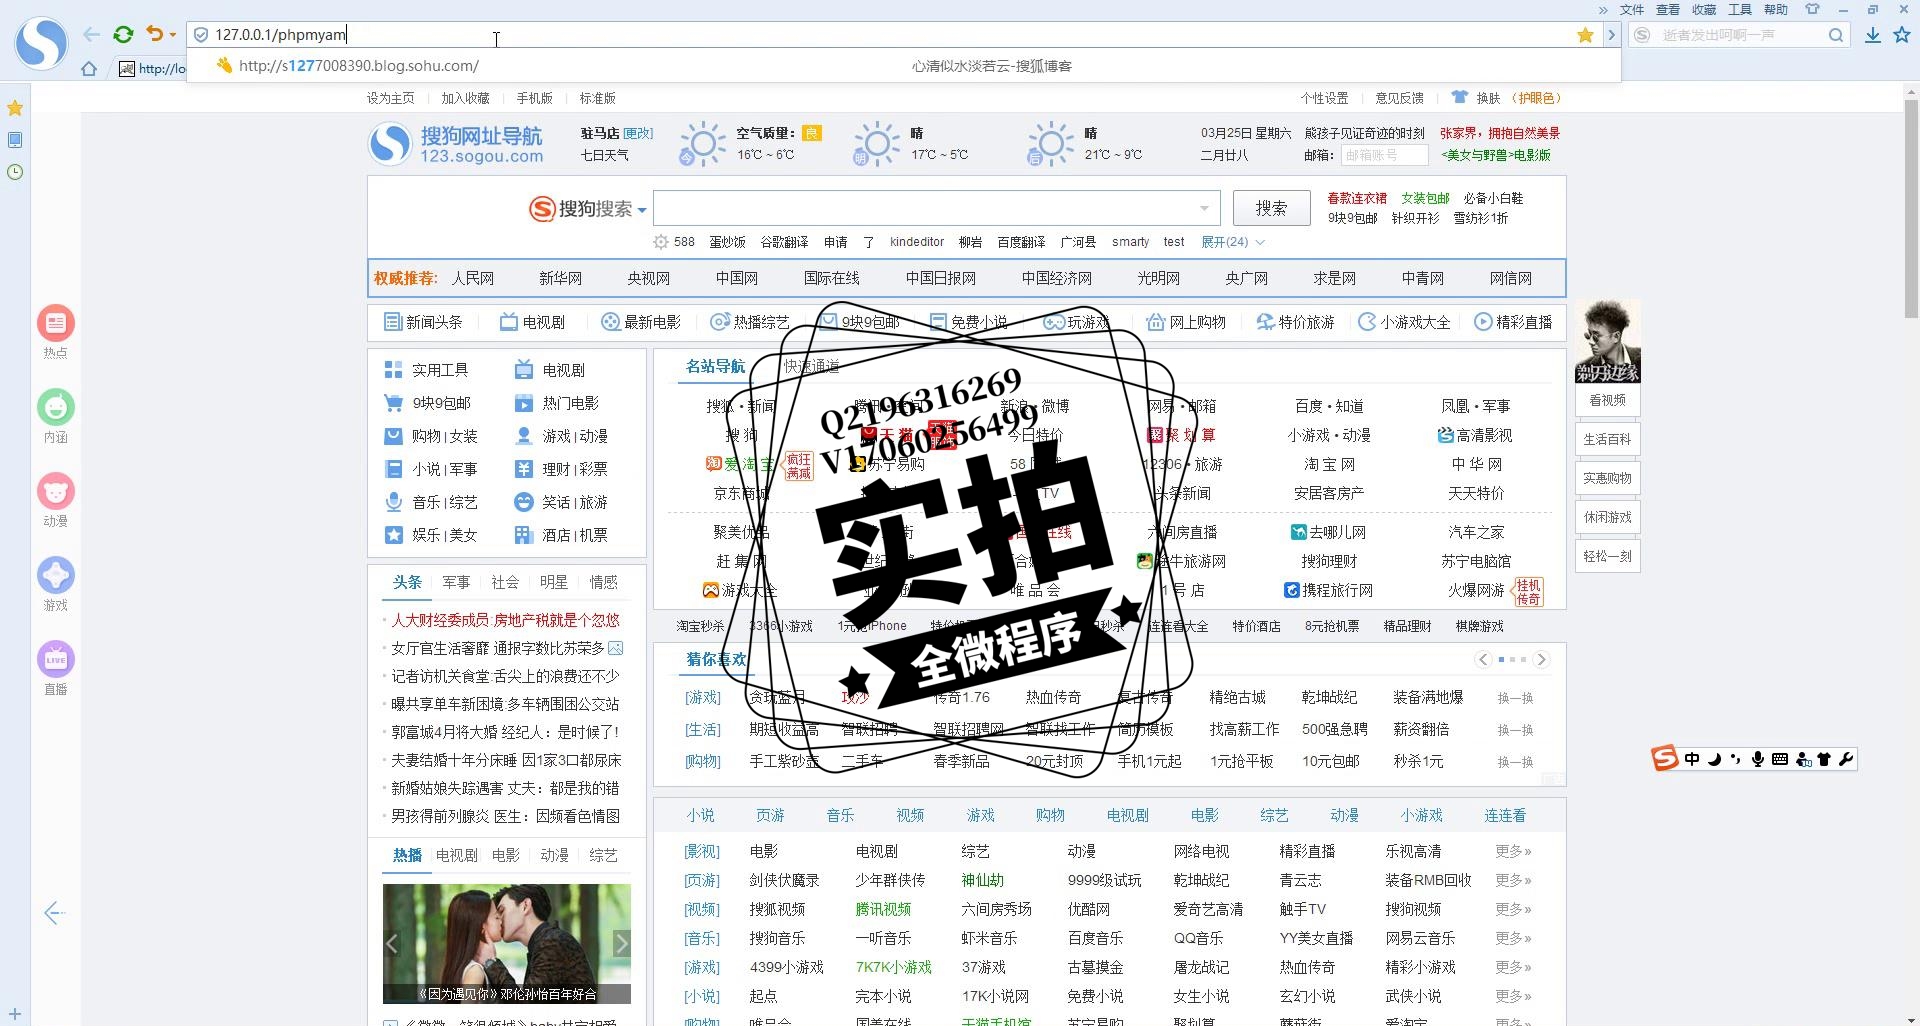Open the 查看 menu

pos(1668,9)
